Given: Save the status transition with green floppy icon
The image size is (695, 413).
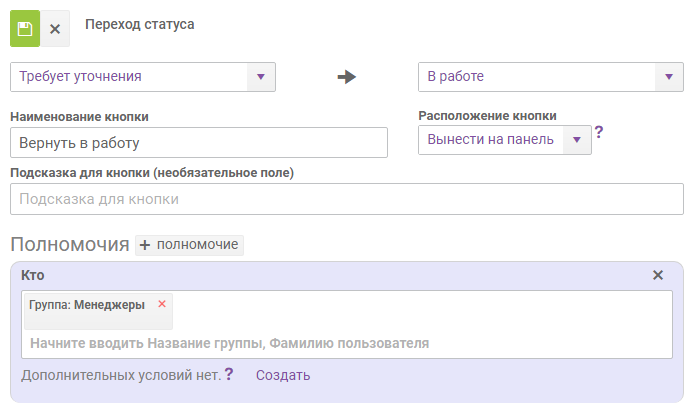Looking at the screenshot, I should point(25,29).
